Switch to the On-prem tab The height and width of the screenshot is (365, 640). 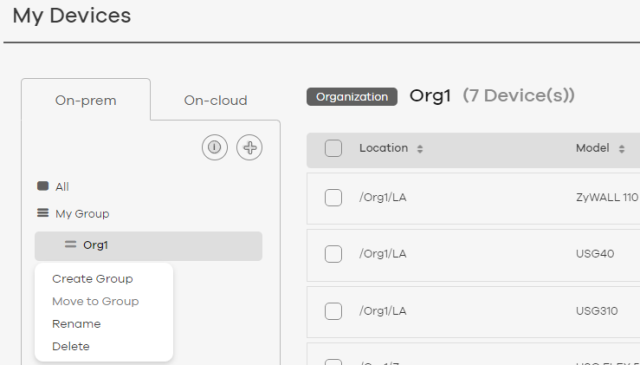[86, 100]
